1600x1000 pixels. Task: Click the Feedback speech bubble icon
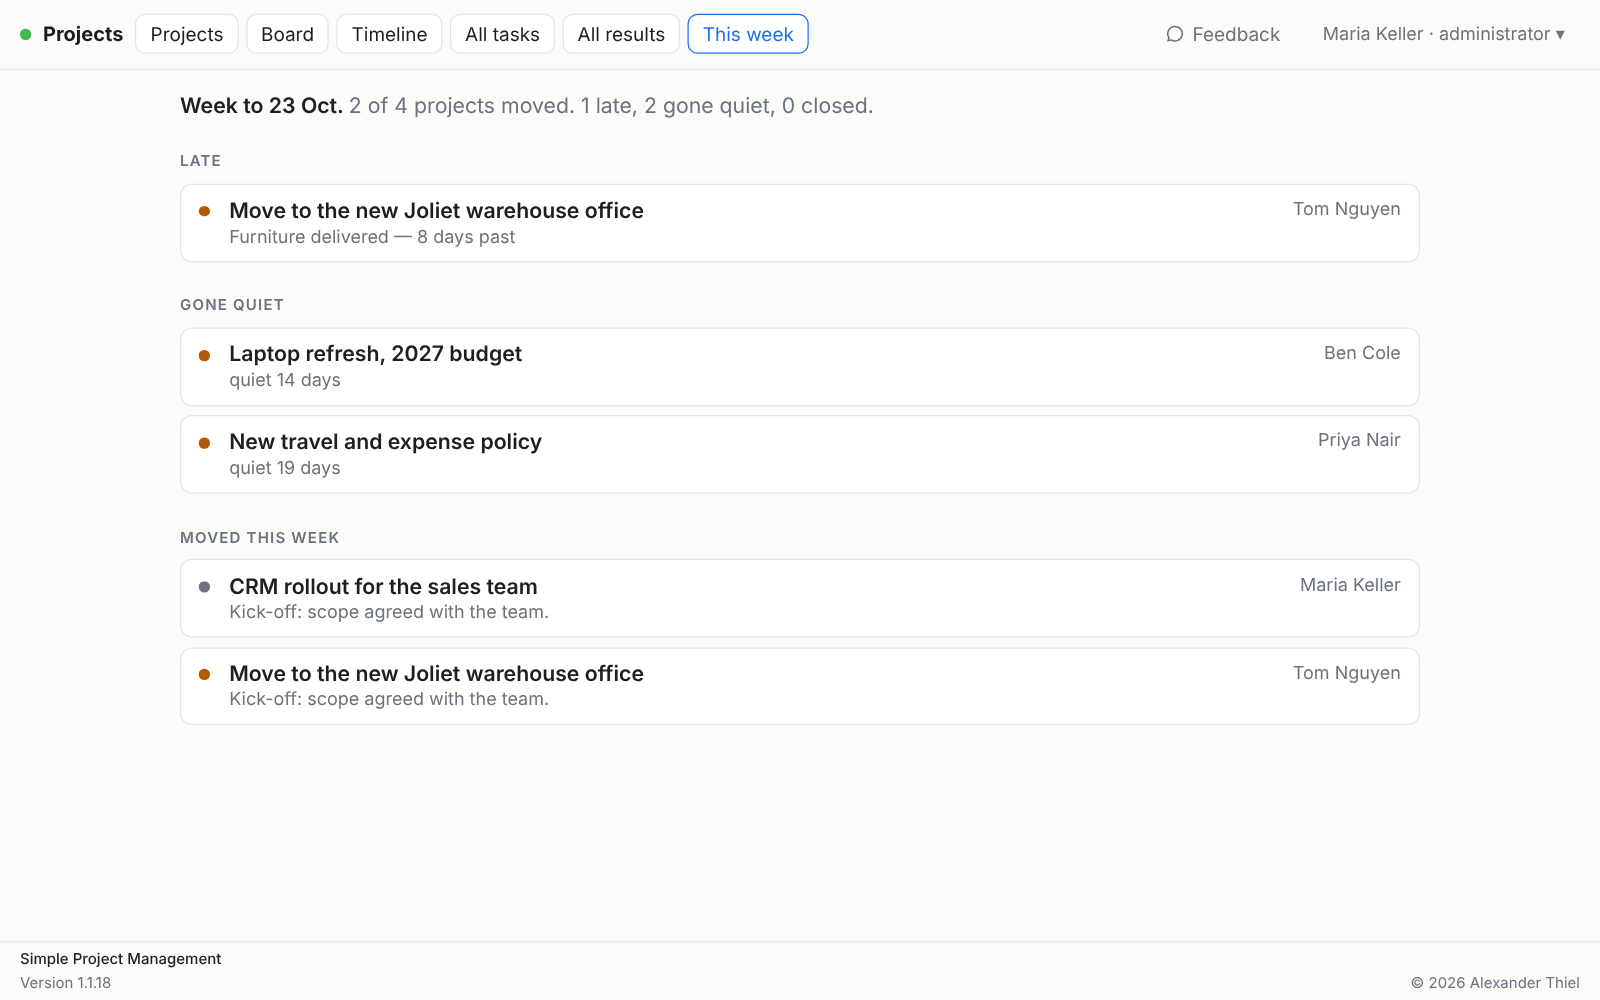click(x=1175, y=34)
